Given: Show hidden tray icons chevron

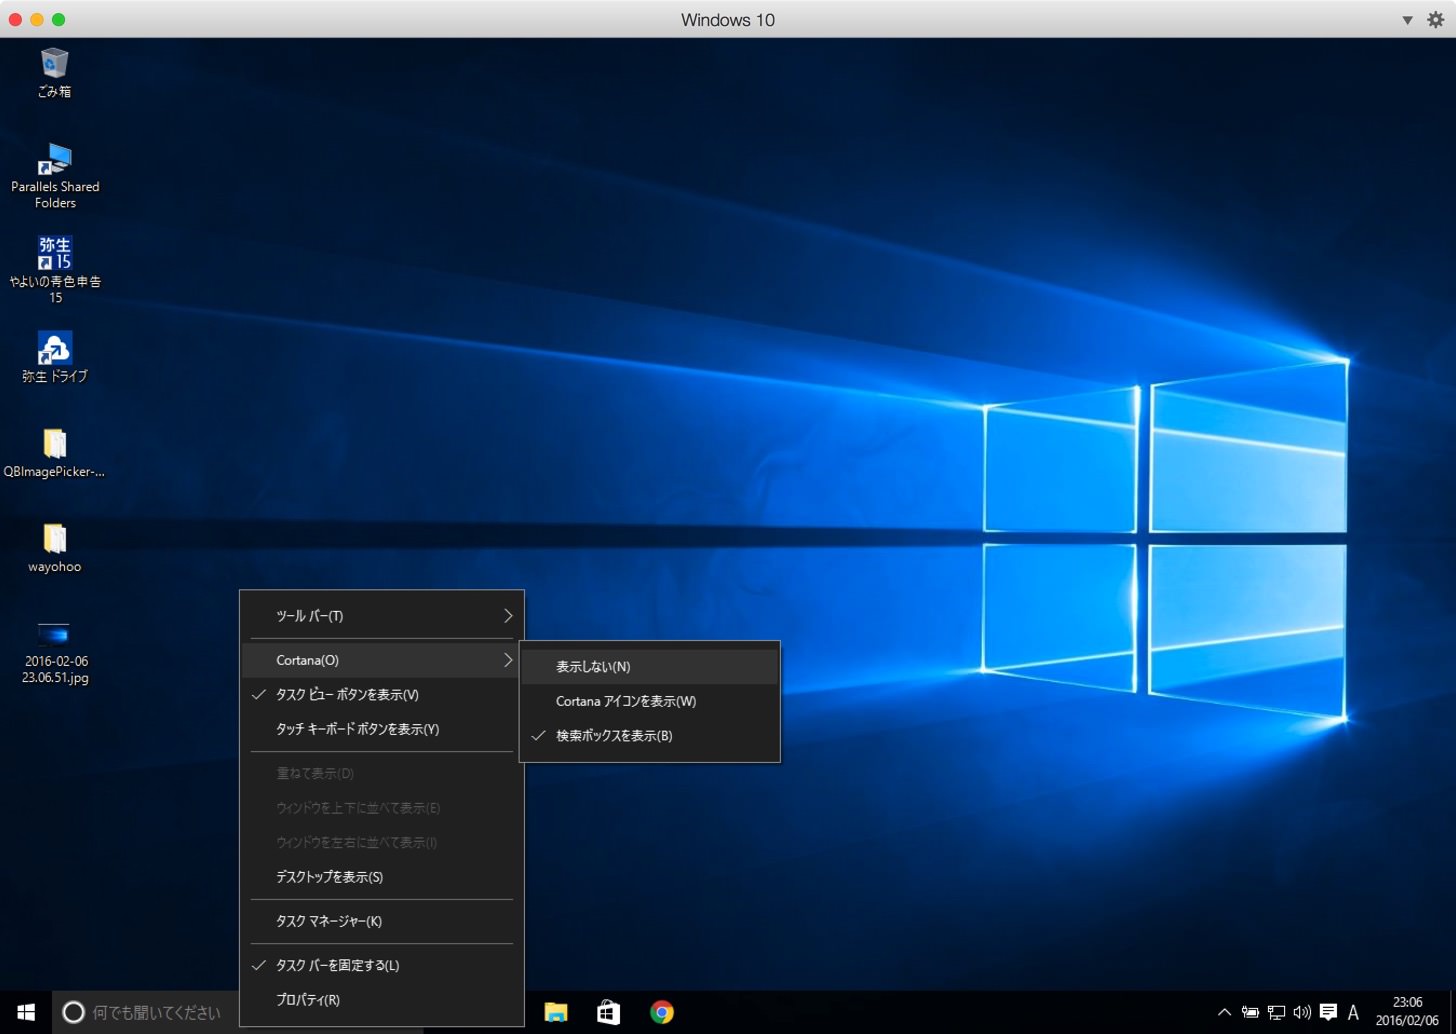Looking at the screenshot, I should 1224,1012.
